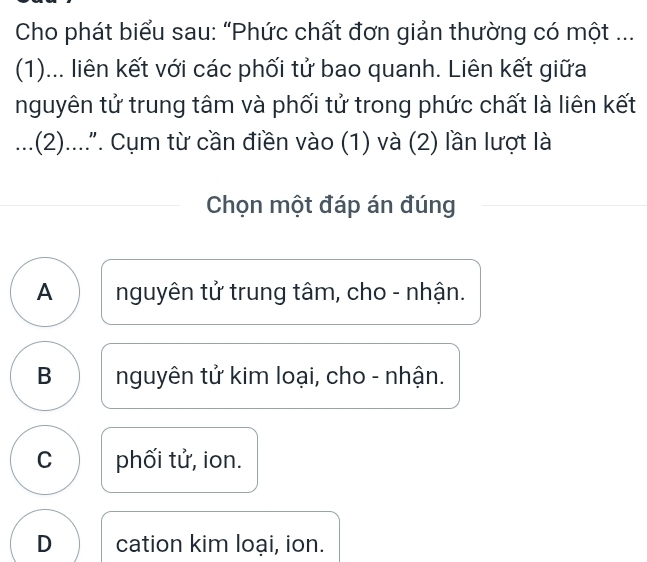Select answer box "nguyên tử kim loại, cho - nhận."

pyautogui.click(x=280, y=376)
